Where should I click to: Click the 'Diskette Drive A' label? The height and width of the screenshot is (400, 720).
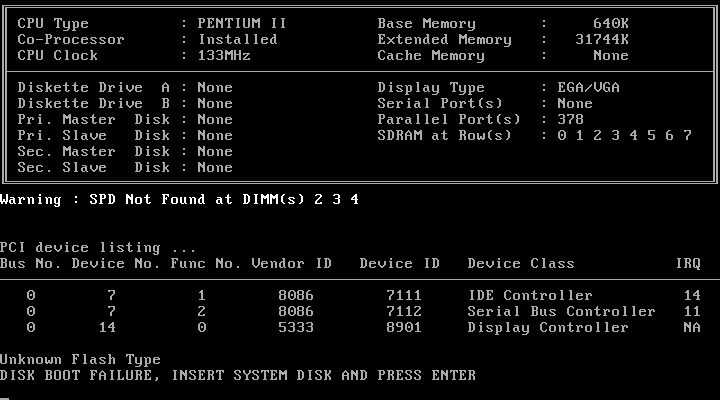coord(94,87)
